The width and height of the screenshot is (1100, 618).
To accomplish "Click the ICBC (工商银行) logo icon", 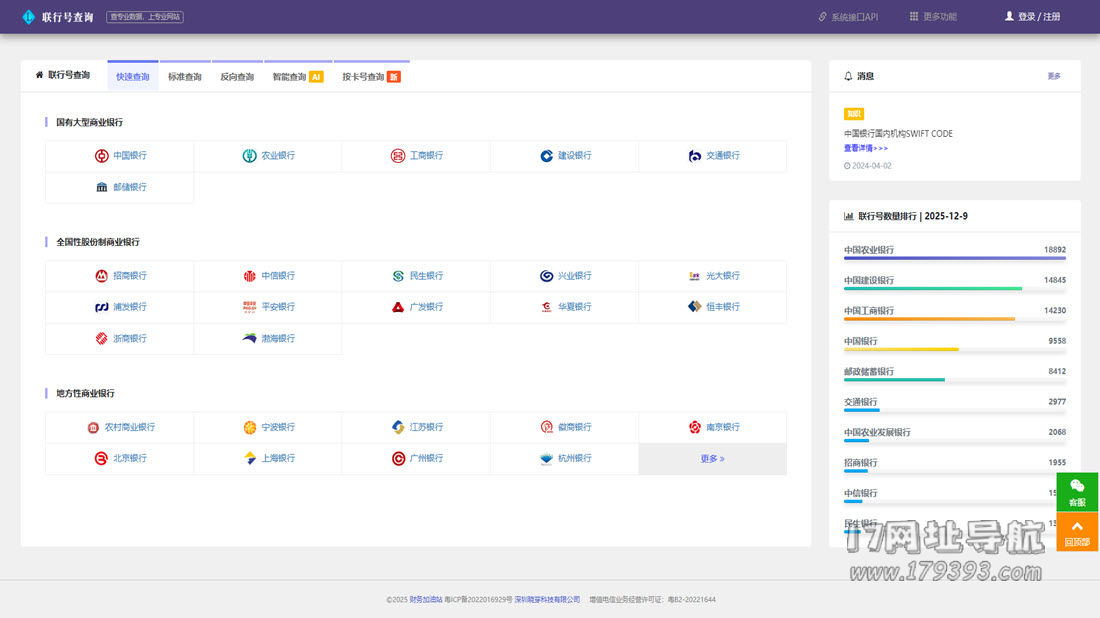I will [x=398, y=156].
